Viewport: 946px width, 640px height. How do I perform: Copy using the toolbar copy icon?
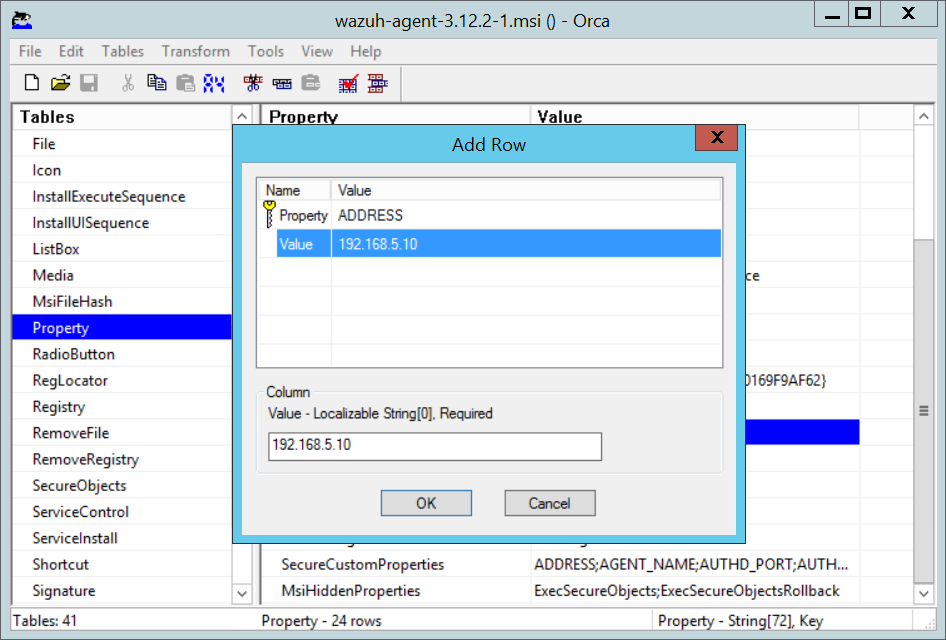(x=157, y=83)
